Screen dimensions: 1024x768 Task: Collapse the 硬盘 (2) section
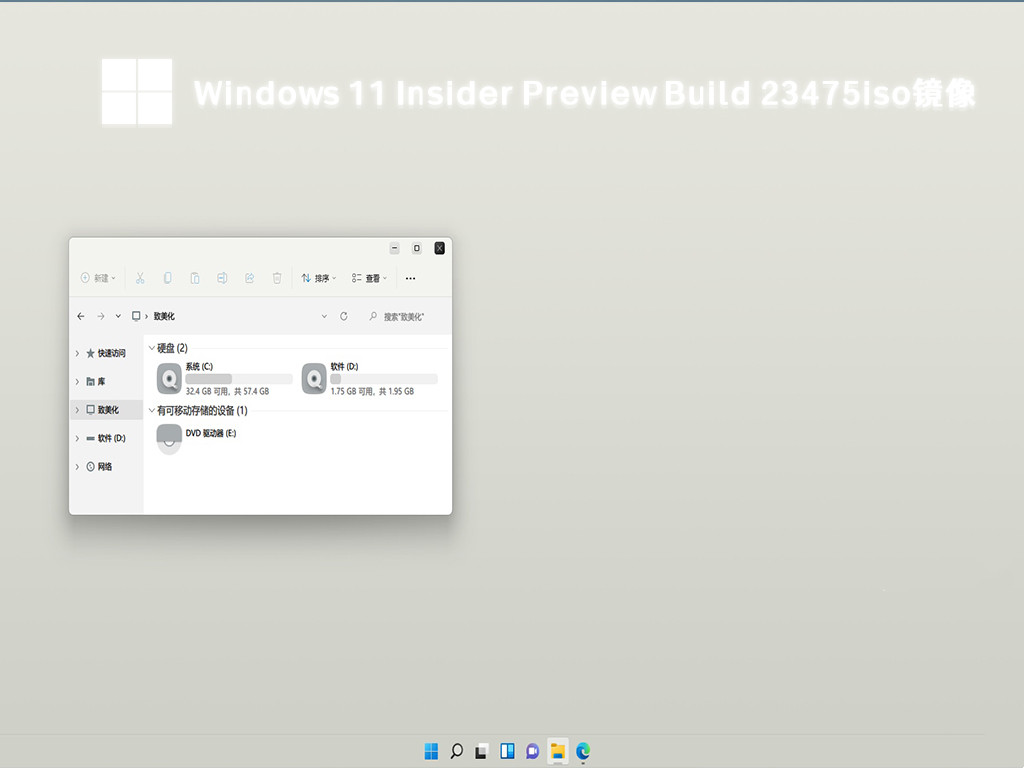pyautogui.click(x=152, y=348)
